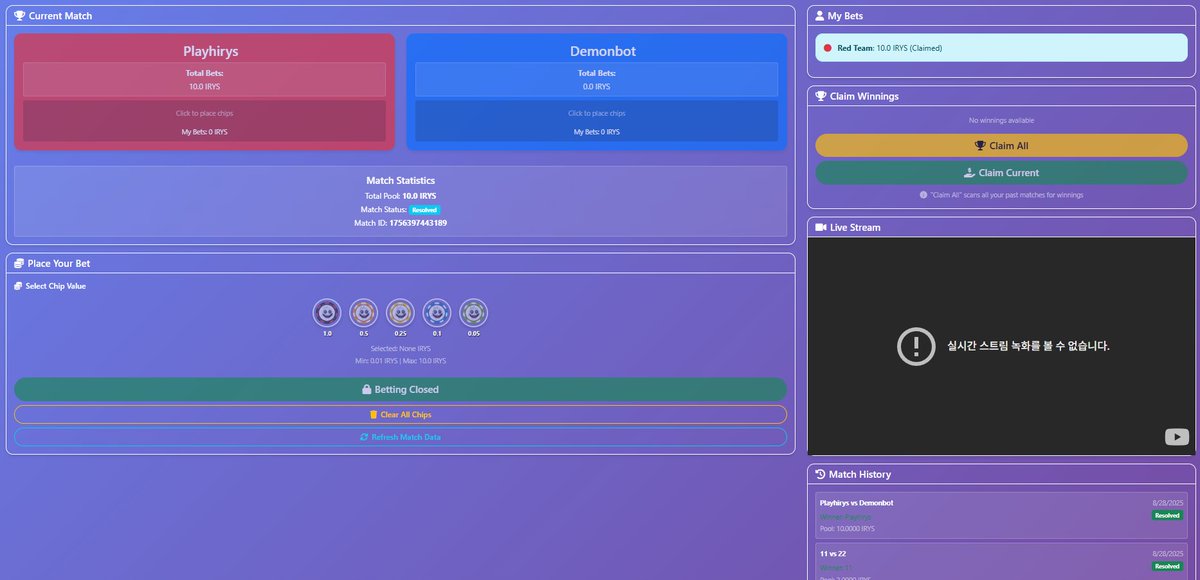The image size is (1200, 580).
Task: Click the info icon under Claim Current
Action: point(923,195)
